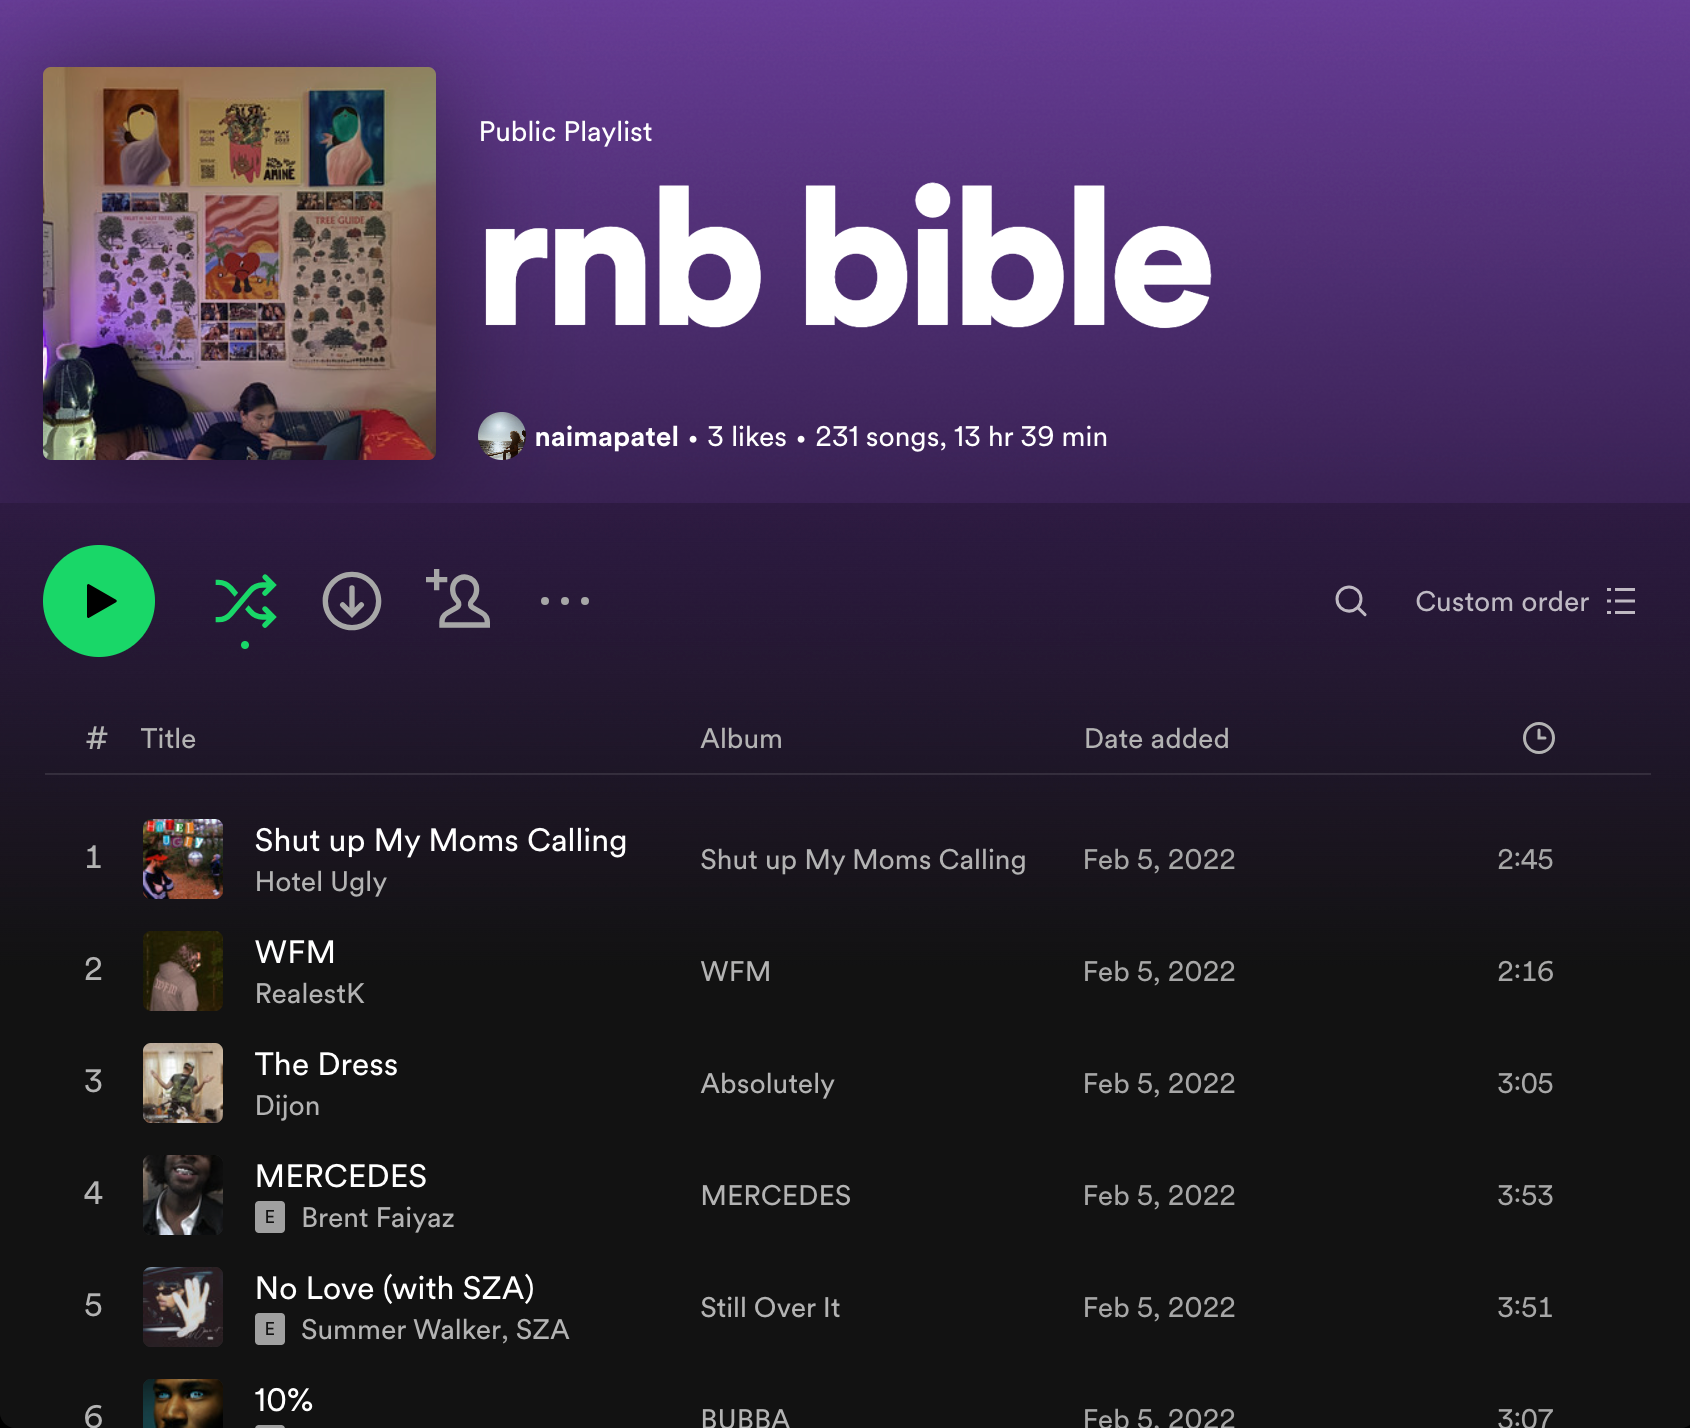Click naimapatel's profile avatar
1690x1428 pixels.
point(502,437)
